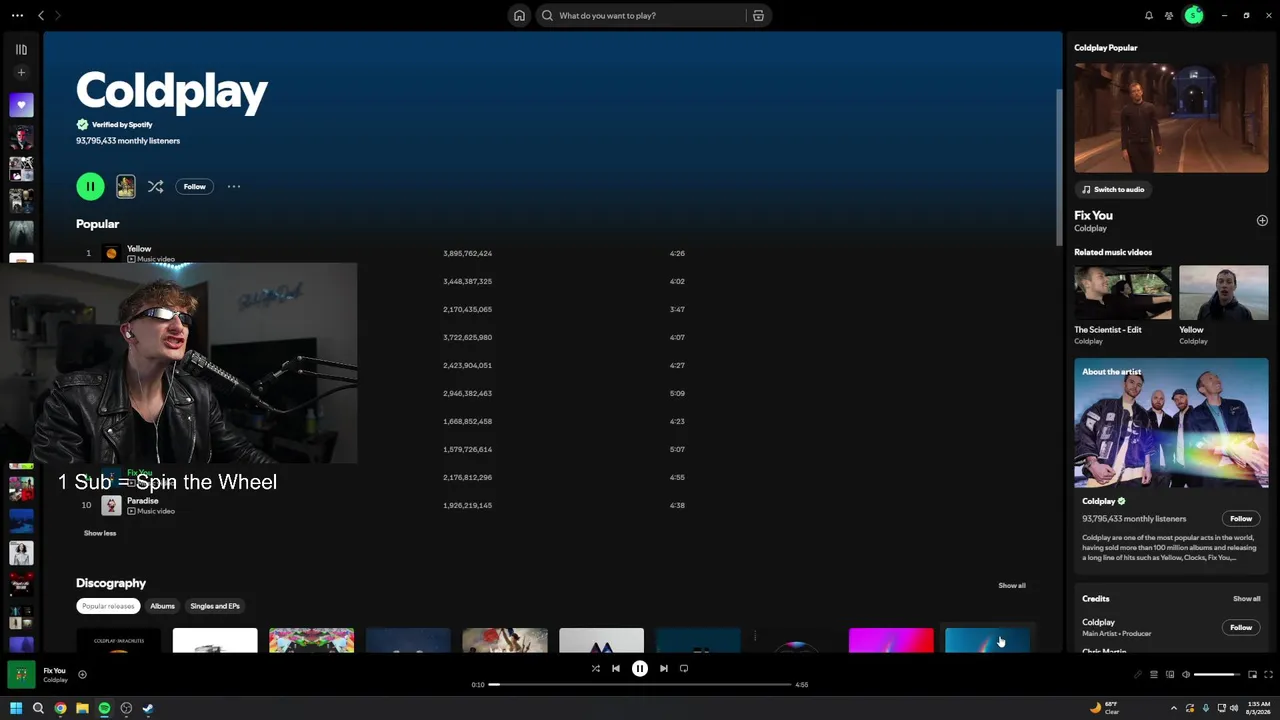Viewport: 1280px width, 720px height.
Task: Add Fix You to Liked Songs in side panel
Action: tap(1262, 221)
